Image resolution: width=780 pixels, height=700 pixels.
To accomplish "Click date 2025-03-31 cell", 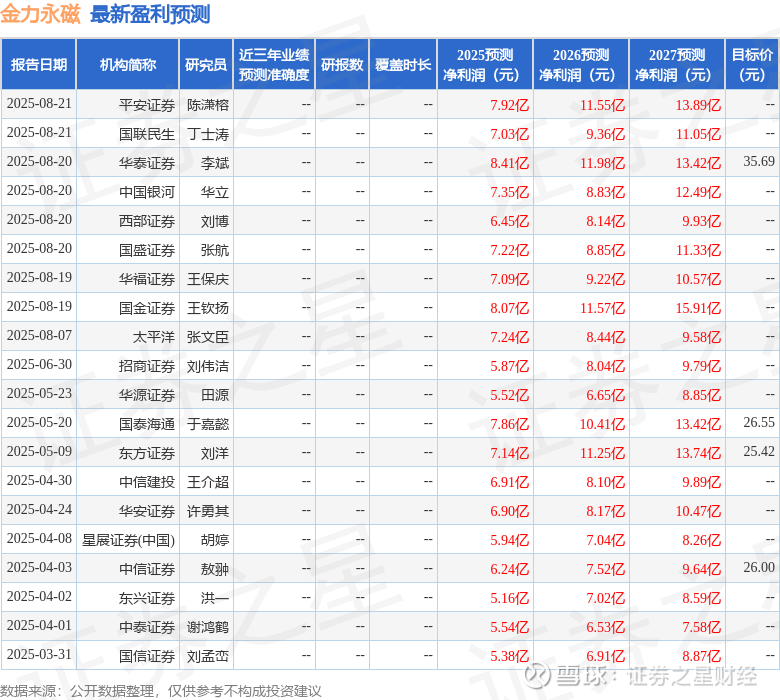I will click(39, 654).
